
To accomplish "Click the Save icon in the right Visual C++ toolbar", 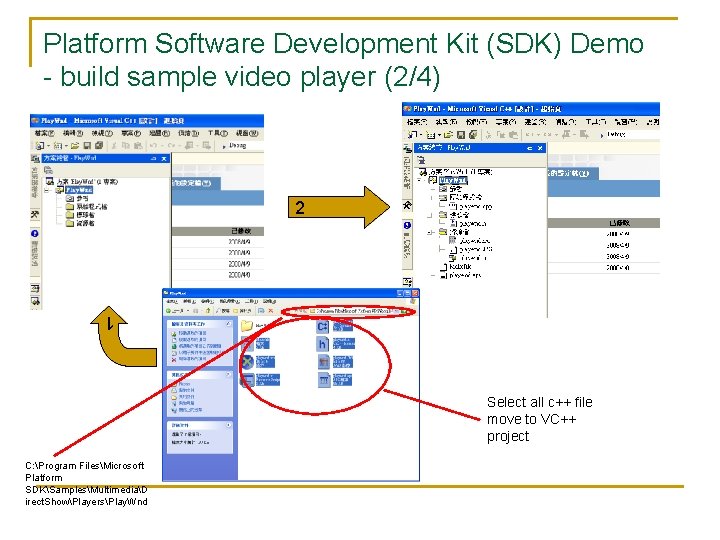I will (461, 134).
